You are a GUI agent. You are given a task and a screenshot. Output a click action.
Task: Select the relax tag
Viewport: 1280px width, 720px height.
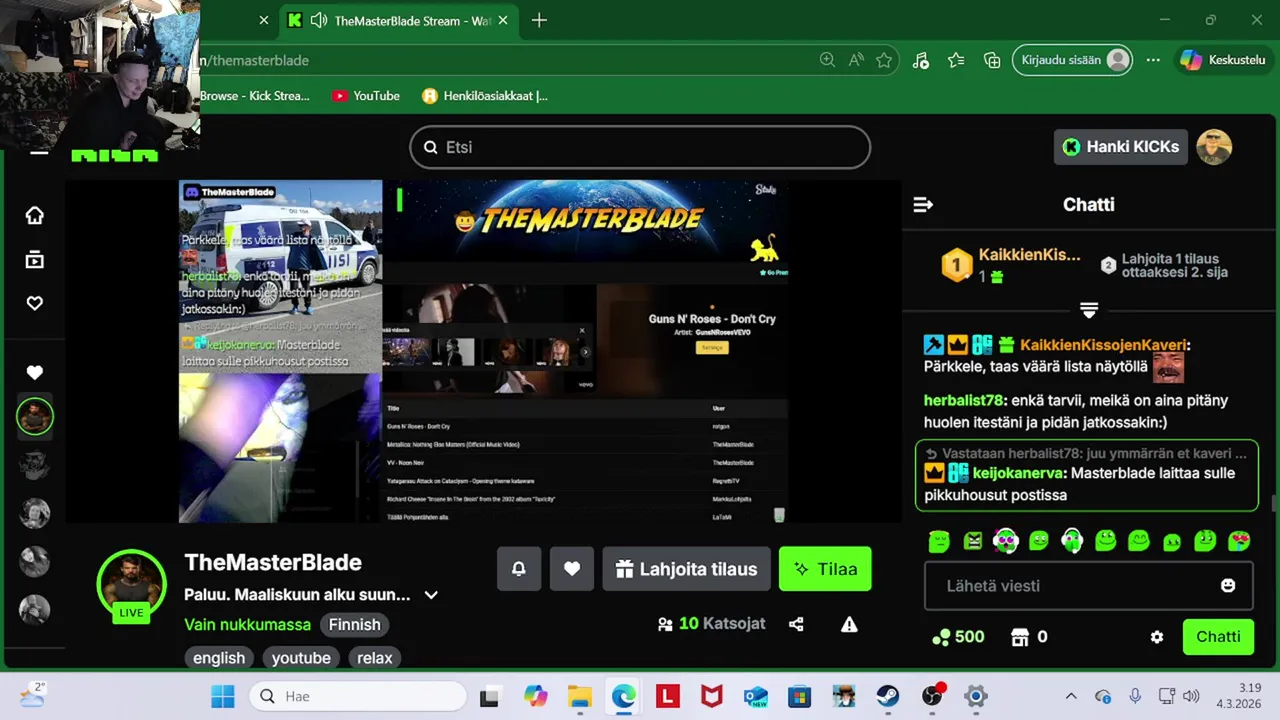coord(375,658)
